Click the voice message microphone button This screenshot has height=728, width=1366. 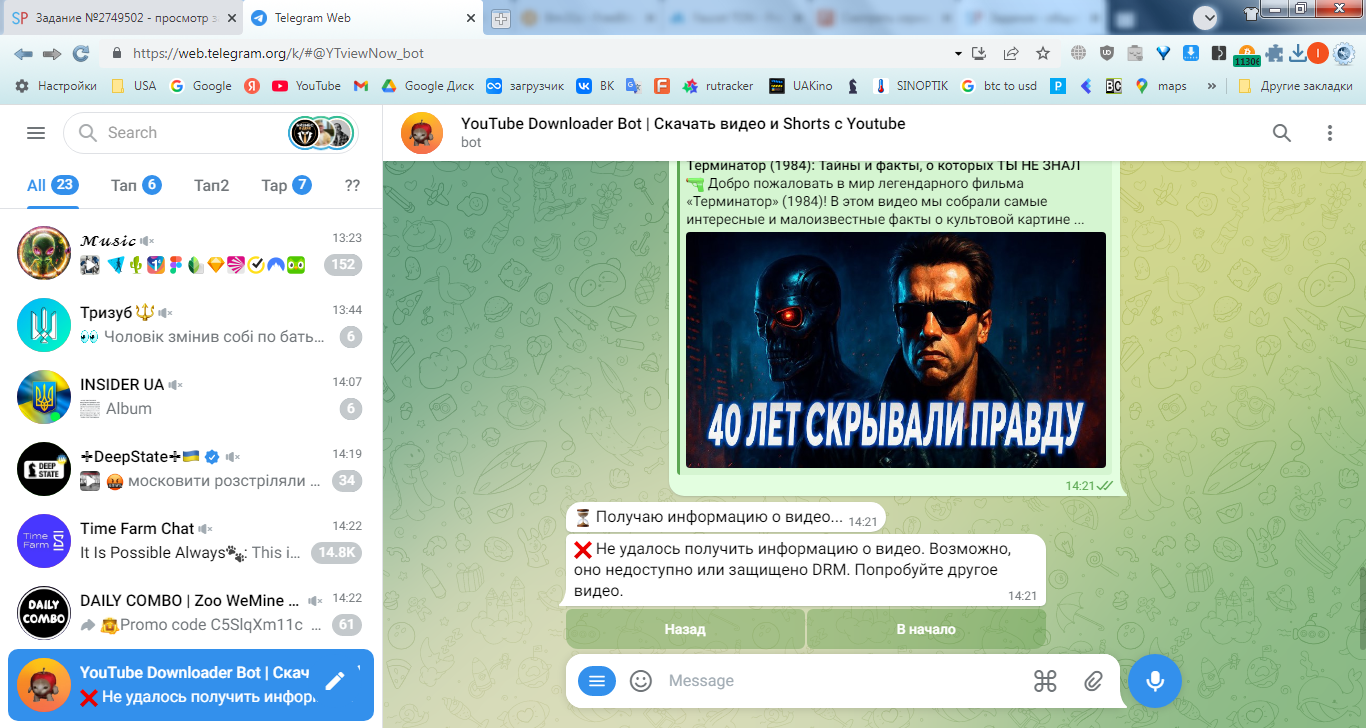(1155, 681)
